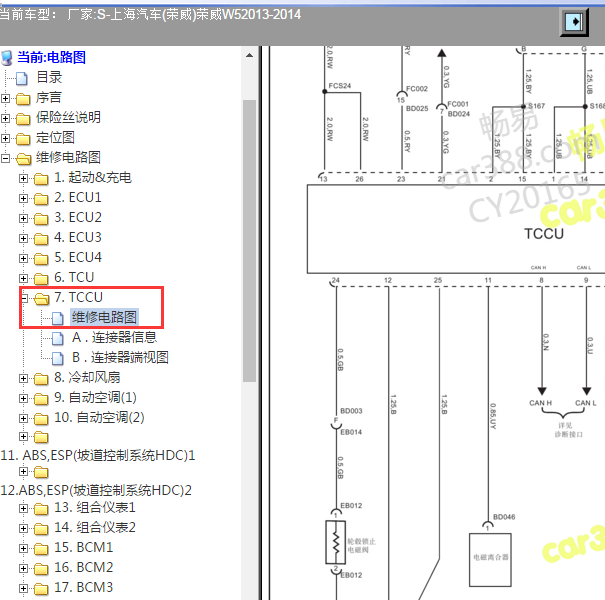Click the tree panel vertical scrollbar thumb

250,241
